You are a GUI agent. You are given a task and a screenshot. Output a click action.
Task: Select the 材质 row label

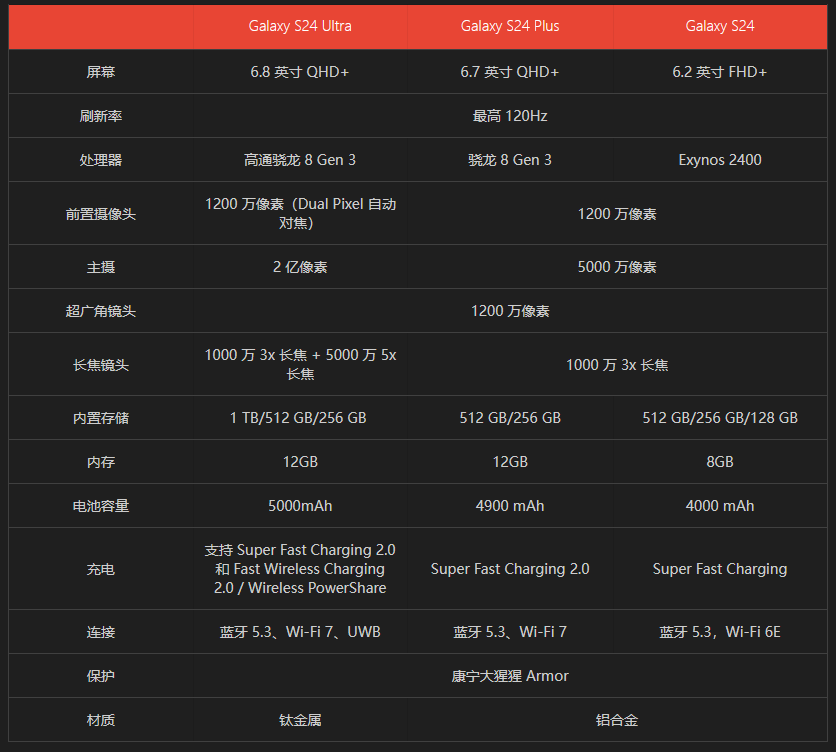pyautogui.click(x=101, y=720)
